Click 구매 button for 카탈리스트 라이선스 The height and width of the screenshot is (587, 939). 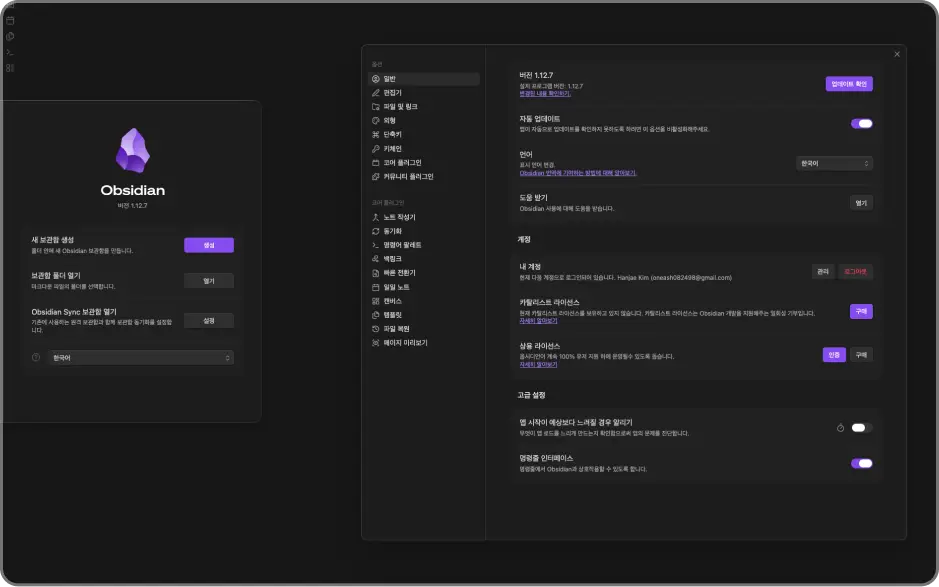(x=861, y=311)
